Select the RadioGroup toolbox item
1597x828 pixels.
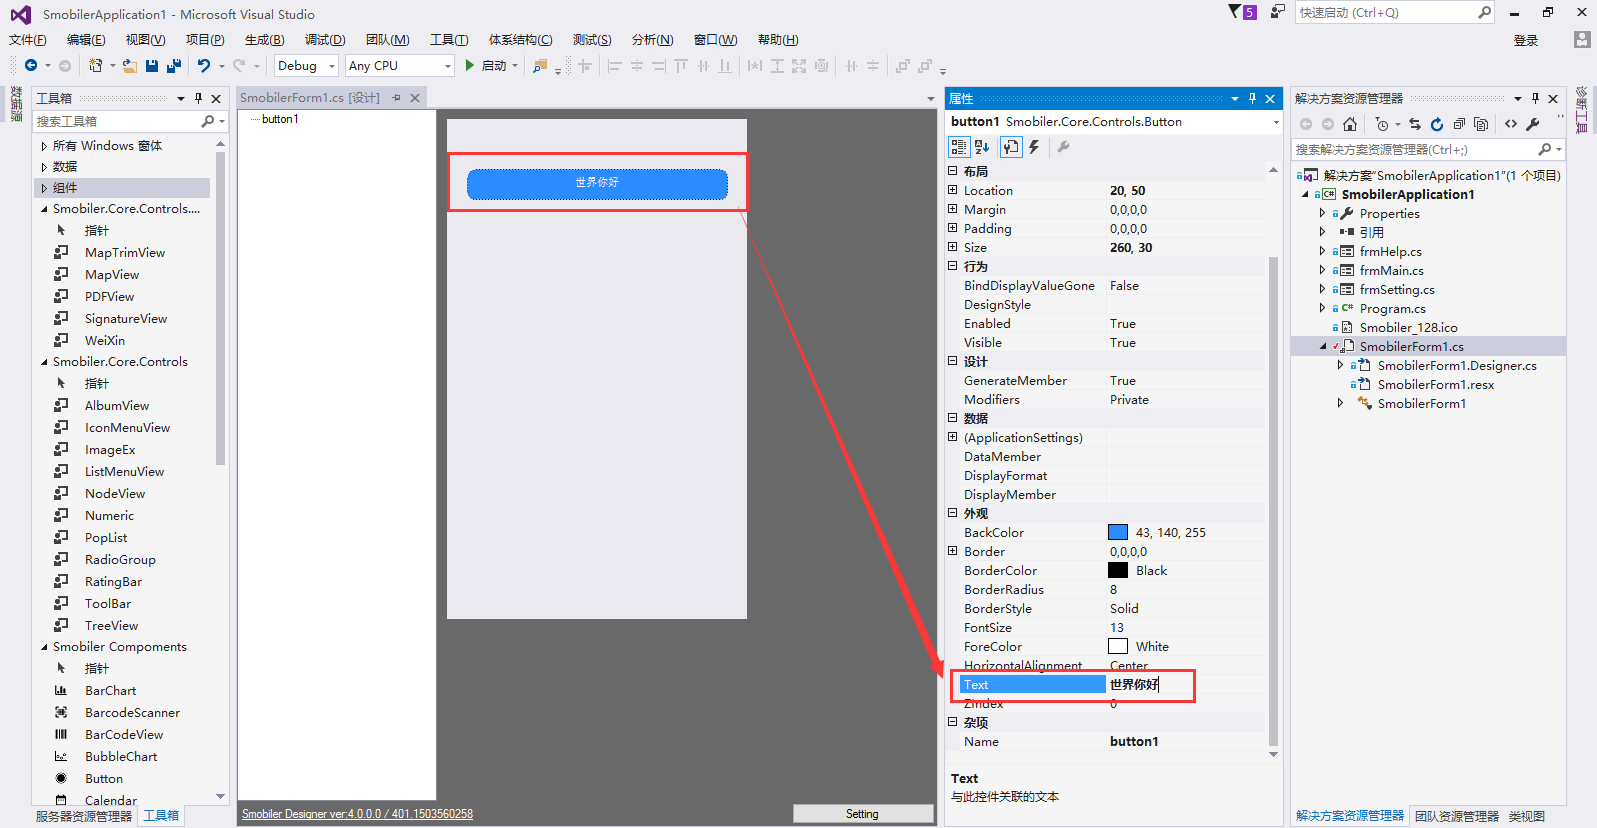(x=120, y=560)
